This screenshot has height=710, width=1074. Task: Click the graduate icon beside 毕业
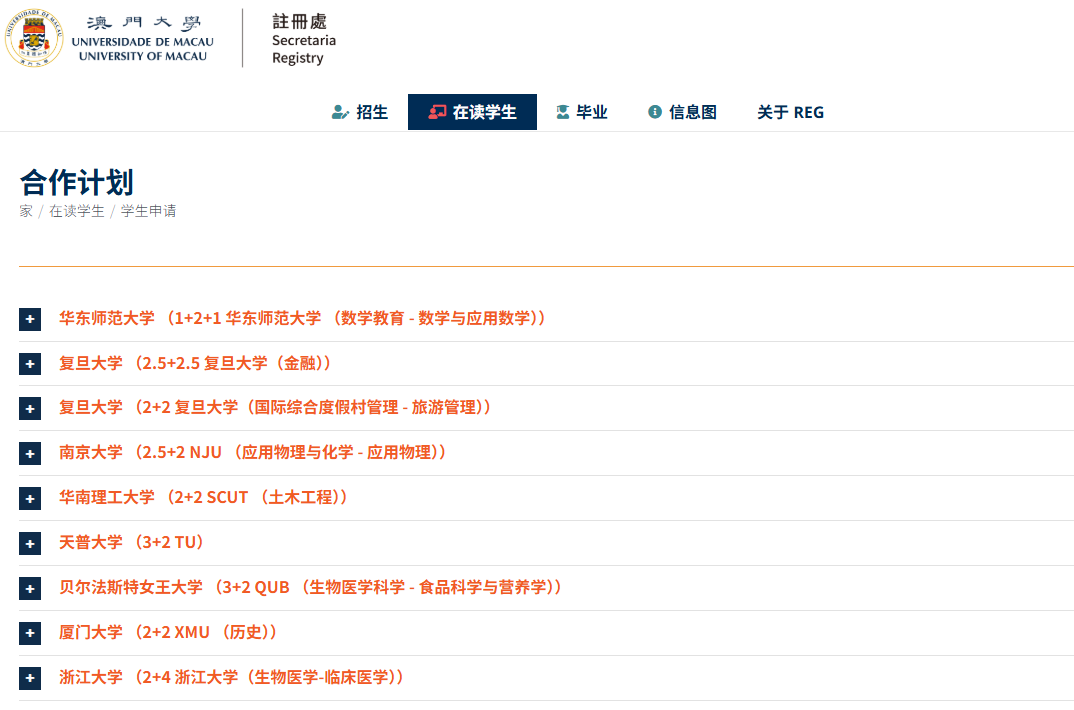[562, 112]
